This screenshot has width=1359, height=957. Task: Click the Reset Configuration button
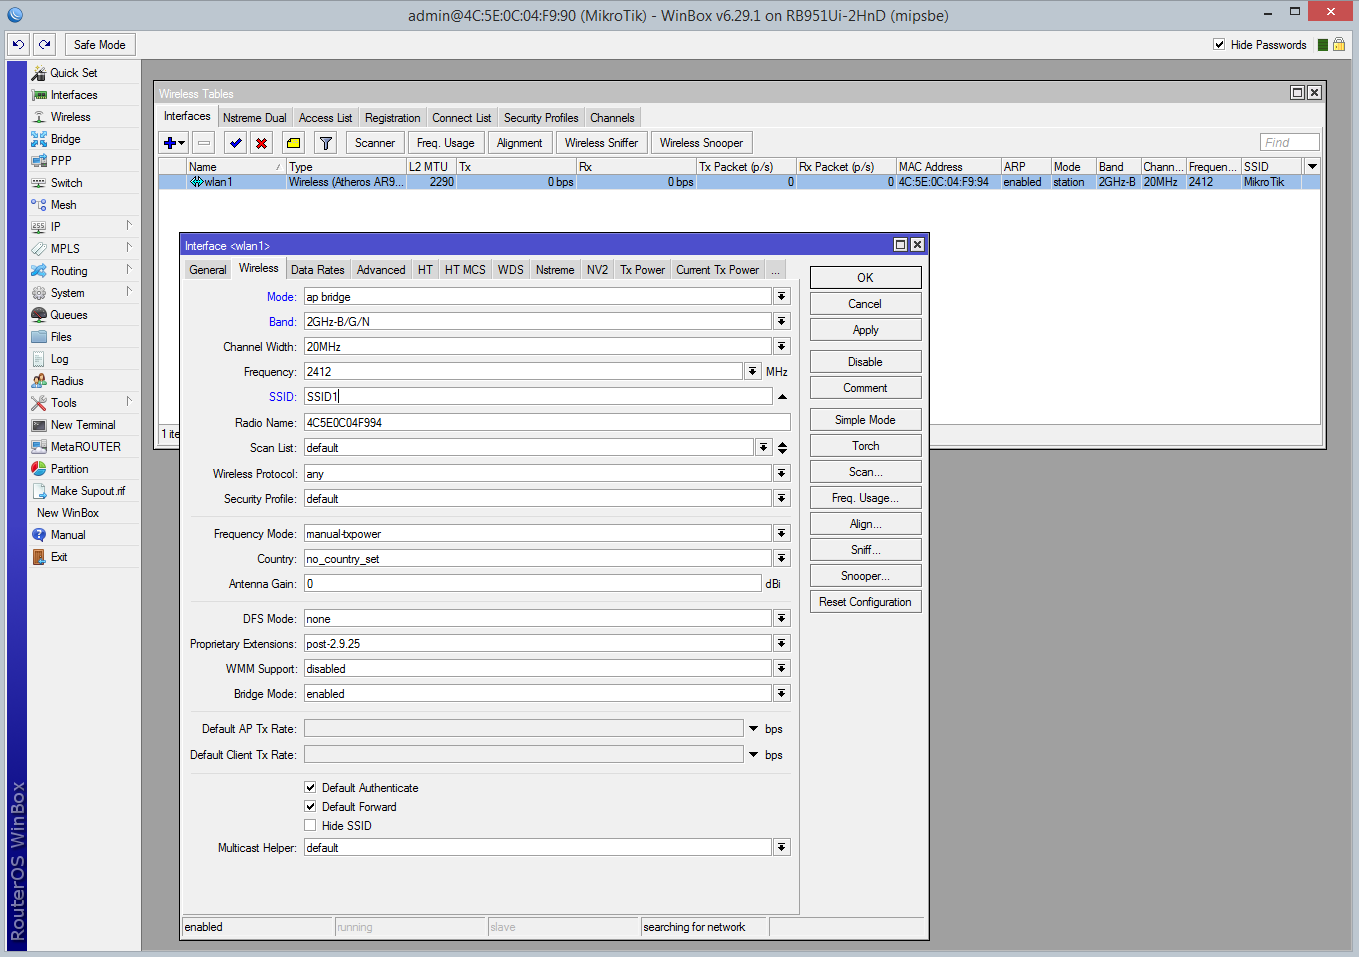(x=865, y=602)
